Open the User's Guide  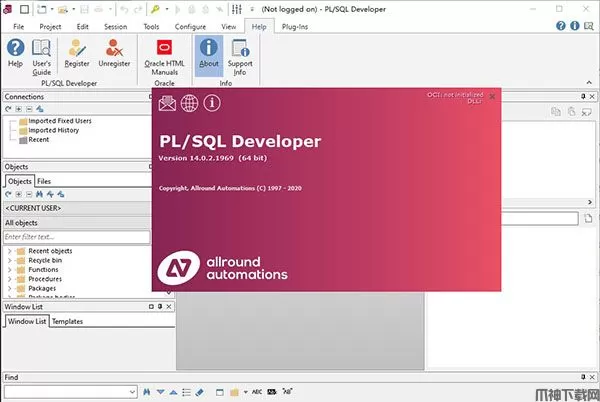point(41,57)
